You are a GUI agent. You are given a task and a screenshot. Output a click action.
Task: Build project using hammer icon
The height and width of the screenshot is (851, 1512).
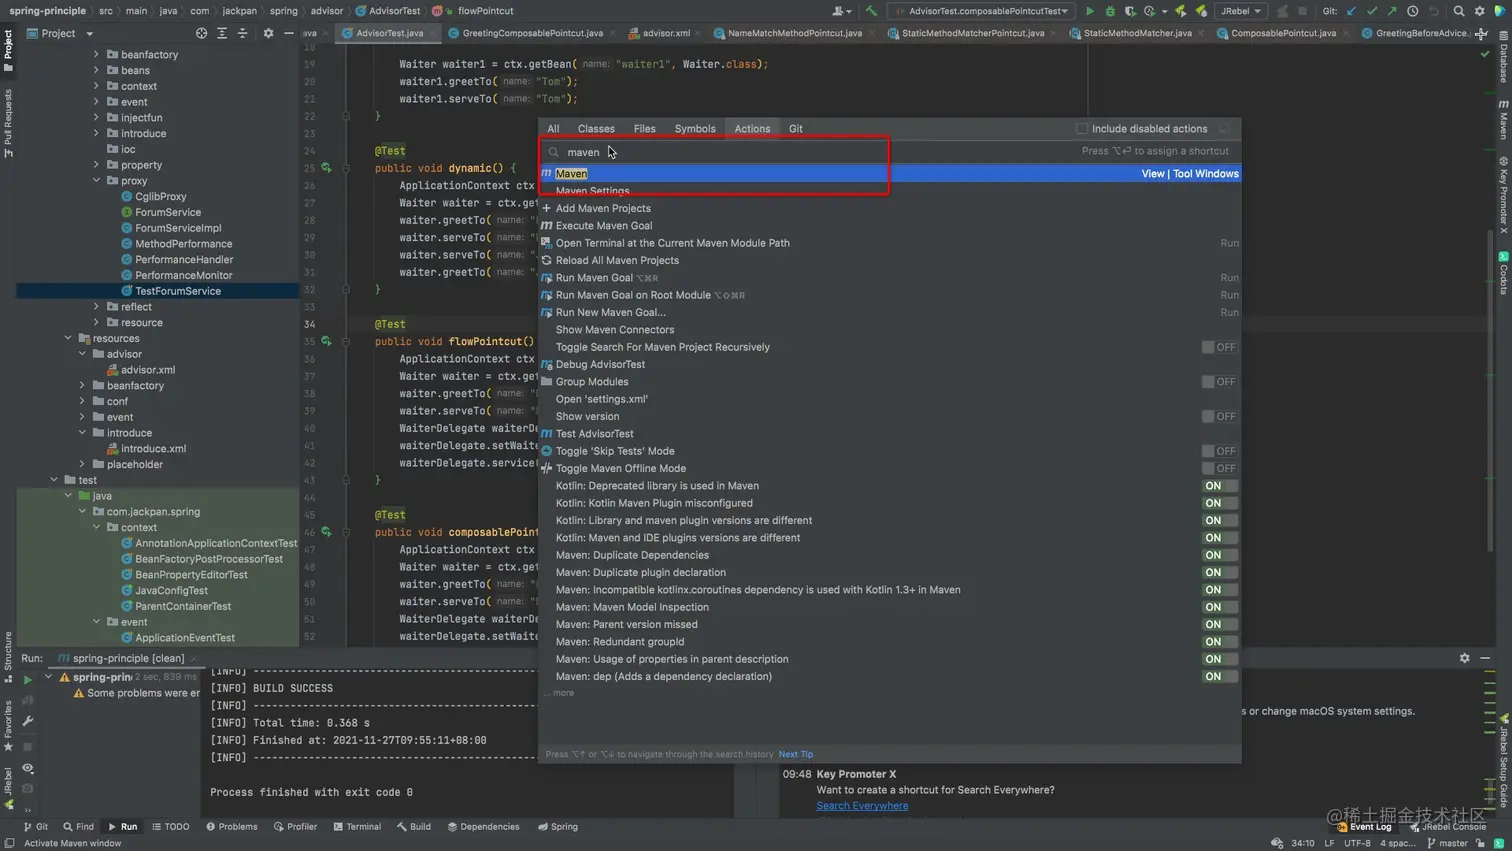[x=871, y=11]
